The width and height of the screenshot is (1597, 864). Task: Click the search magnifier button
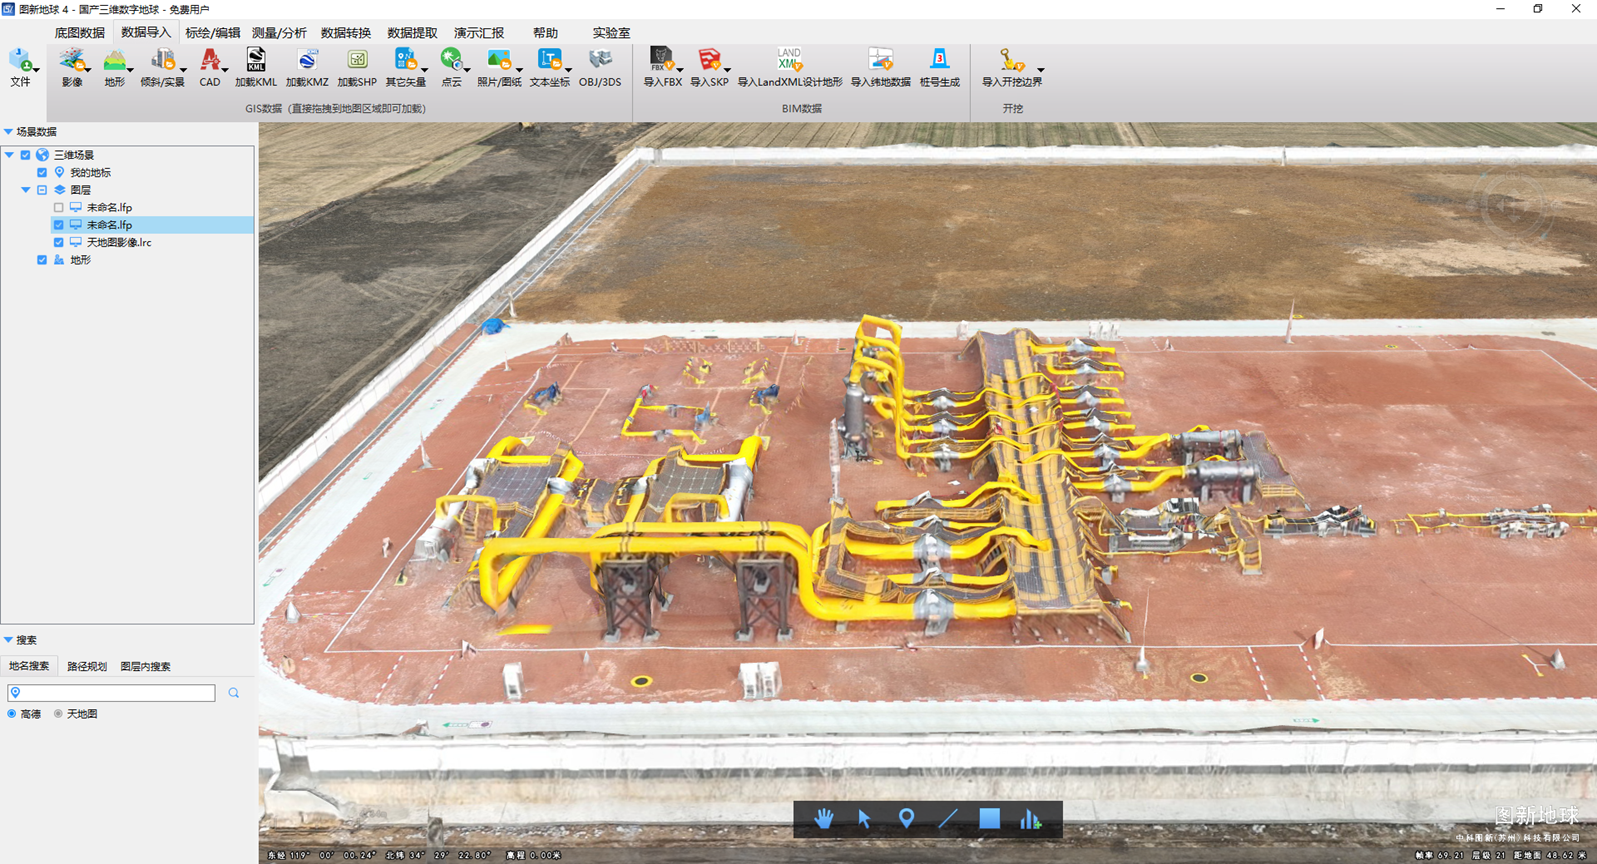coord(234,693)
